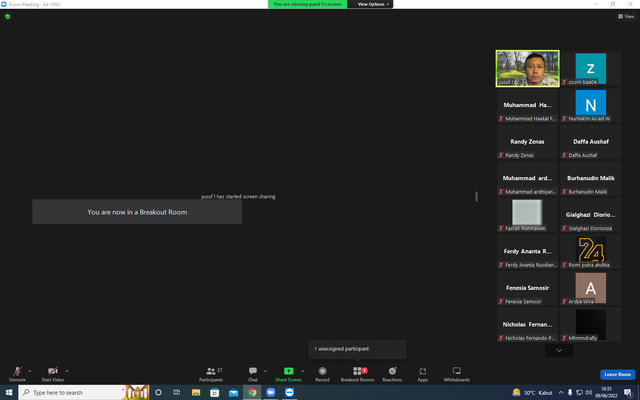Image resolution: width=640 pixels, height=400 pixels.
Task: Open File Explorer from the taskbar
Action: [x=196, y=392]
